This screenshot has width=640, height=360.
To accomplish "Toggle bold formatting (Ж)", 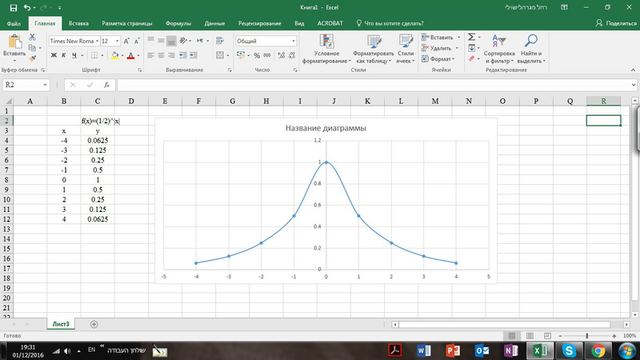I will click(53, 55).
